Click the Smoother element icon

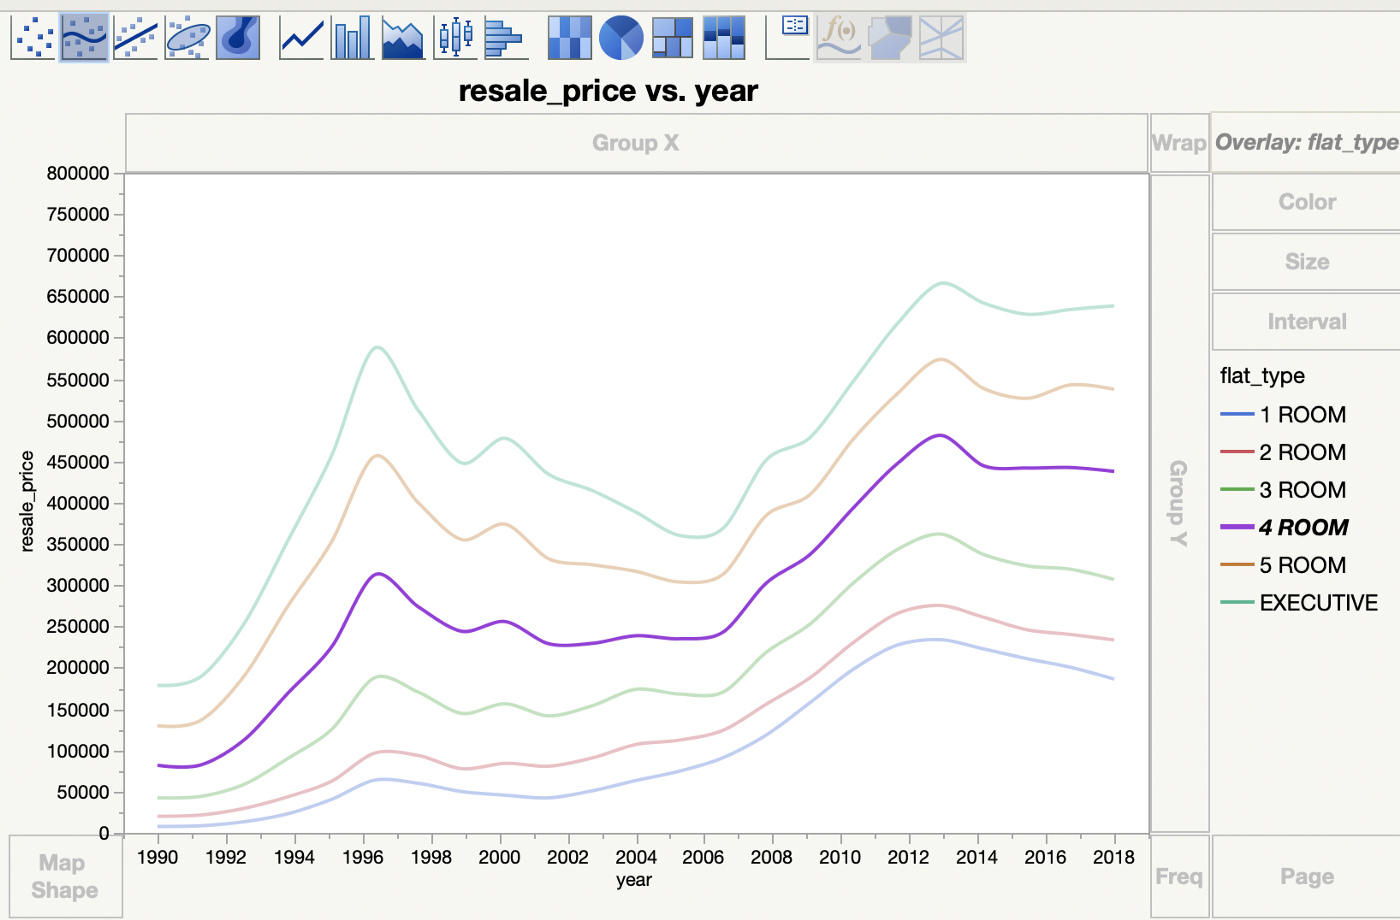[x=84, y=38]
